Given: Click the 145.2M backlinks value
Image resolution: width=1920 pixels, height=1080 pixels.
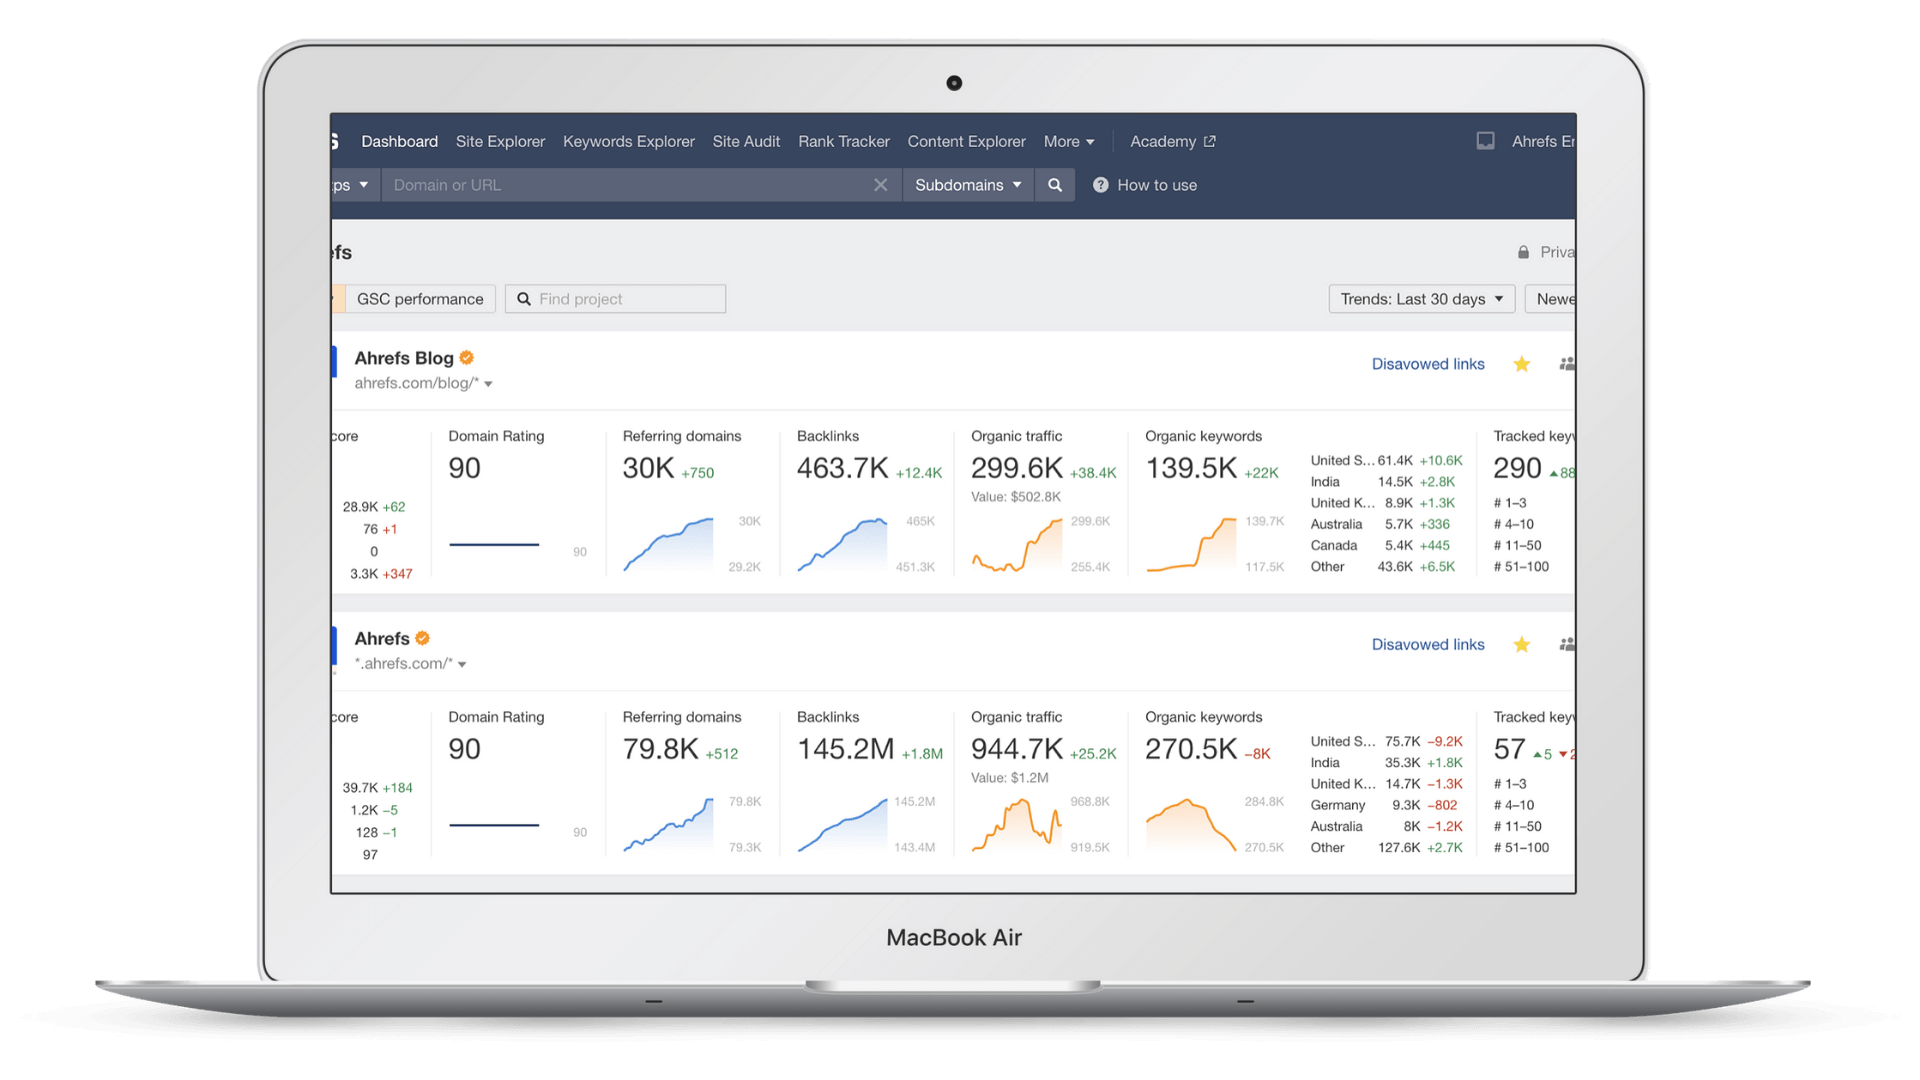Looking at the screenshot, I should [845, 749].
